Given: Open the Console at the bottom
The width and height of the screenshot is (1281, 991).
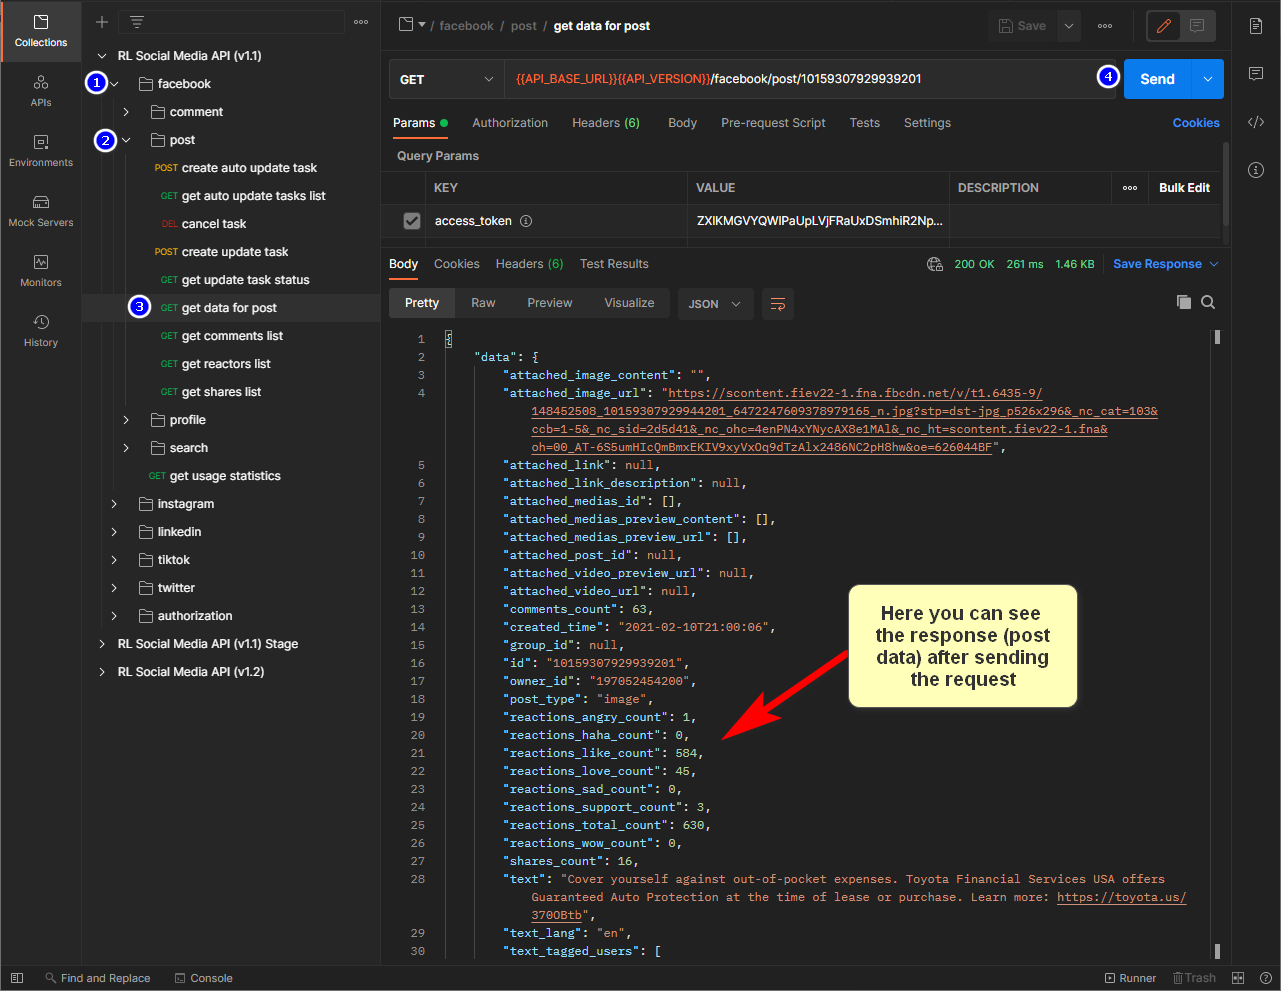Looking at the screenshot, I should tap(203, 977).
